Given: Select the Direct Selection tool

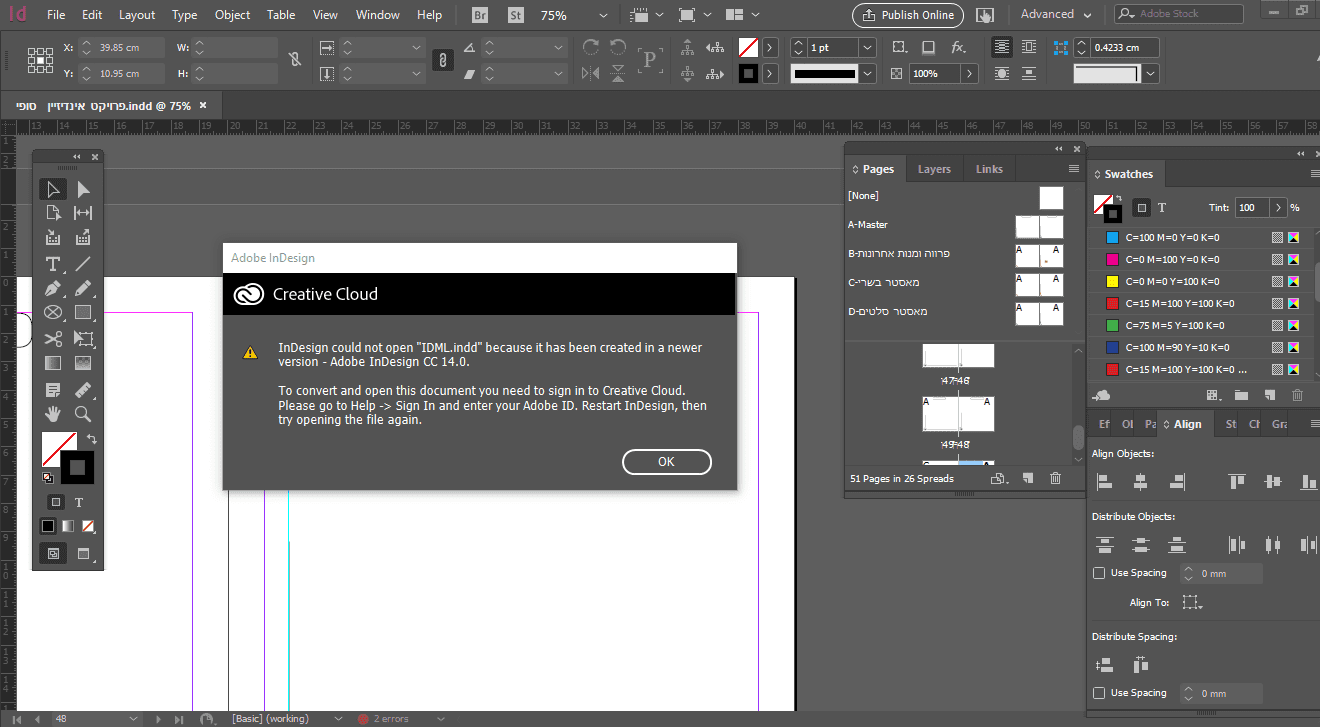Looking at the screenshot, I should pos(83,189).
